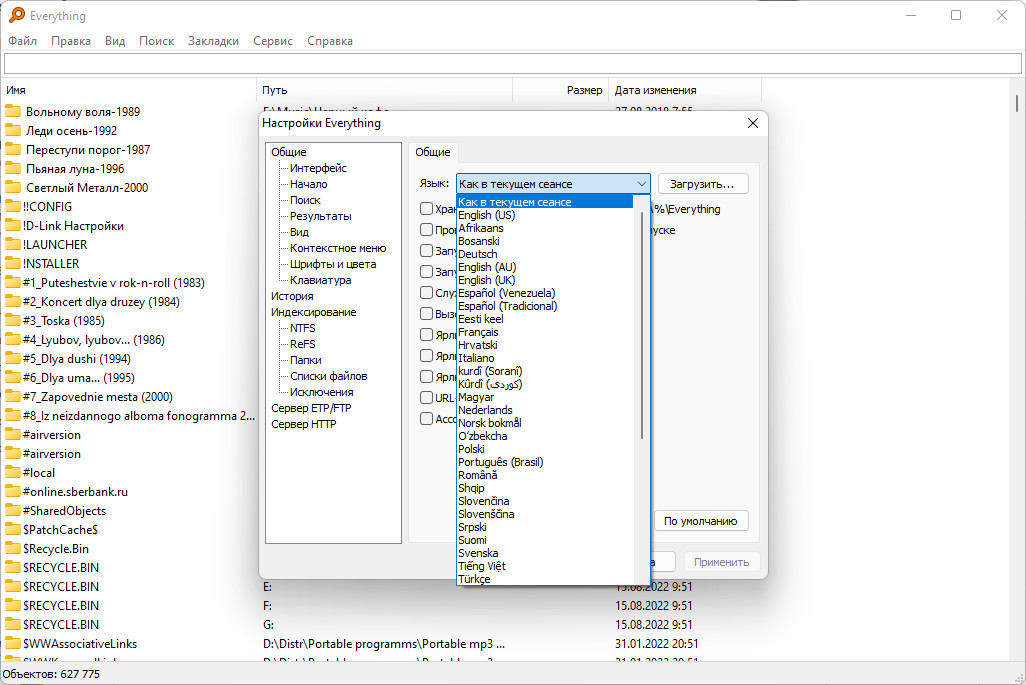1026x685 pixels.
Task: Select the folder icon next to Леди осень-1992
Action: (13, 131)
